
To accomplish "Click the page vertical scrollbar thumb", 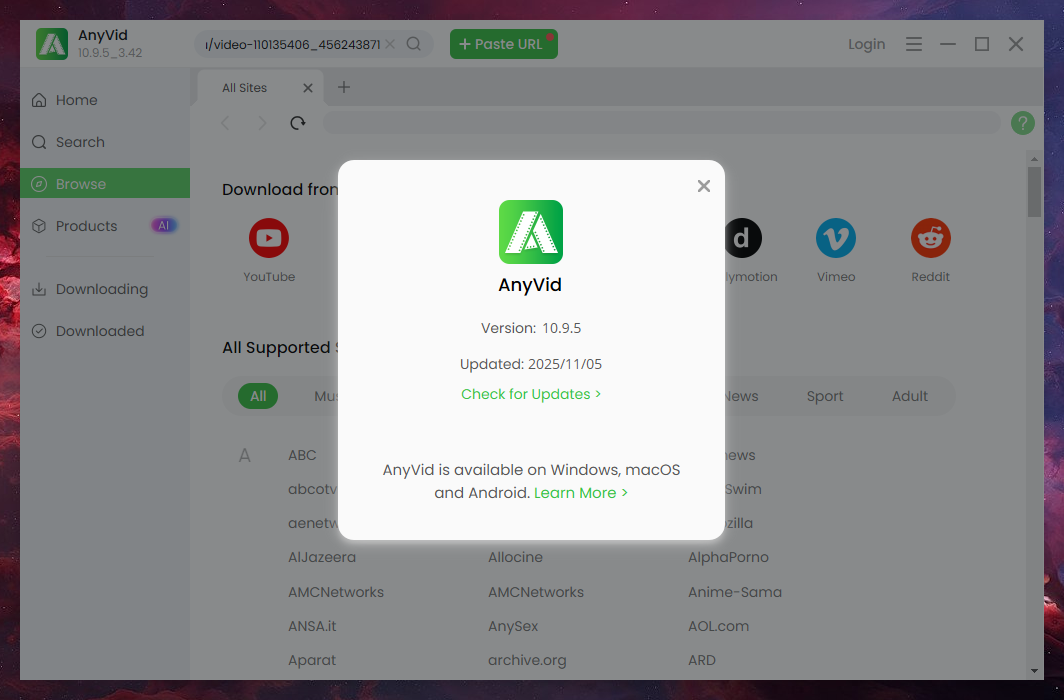I will pyautogui.click(x=1034, y=192).
